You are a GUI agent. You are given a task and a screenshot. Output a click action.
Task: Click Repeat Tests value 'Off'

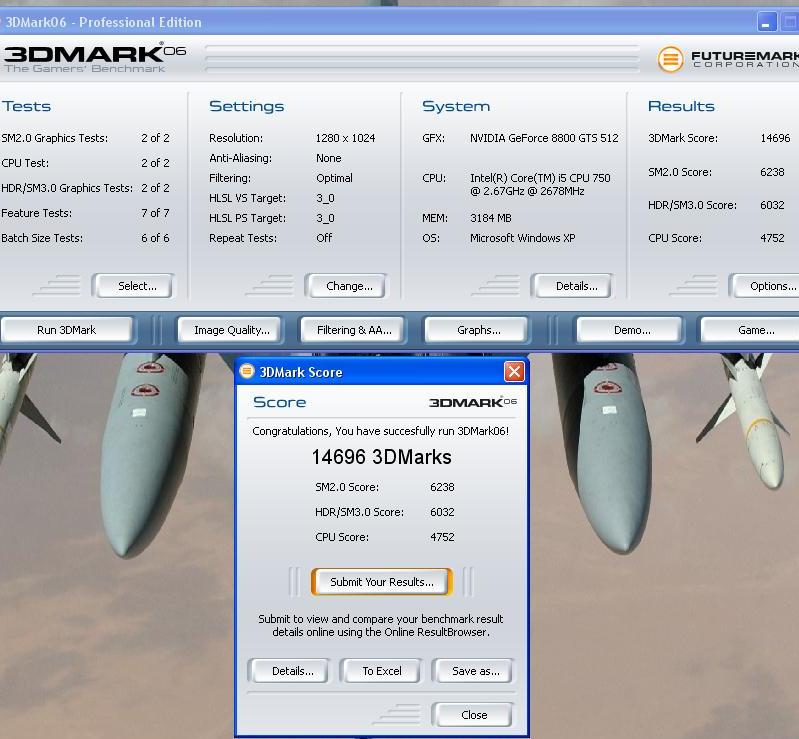tap(324, 238)
